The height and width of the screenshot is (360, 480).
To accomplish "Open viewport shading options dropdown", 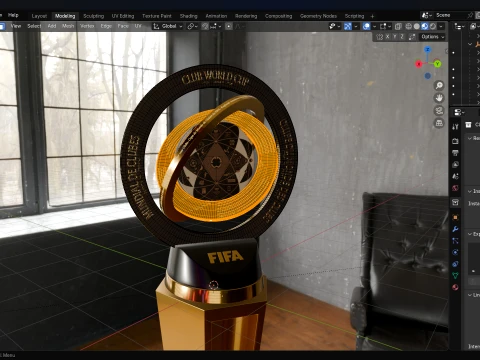I will point(441,26).
